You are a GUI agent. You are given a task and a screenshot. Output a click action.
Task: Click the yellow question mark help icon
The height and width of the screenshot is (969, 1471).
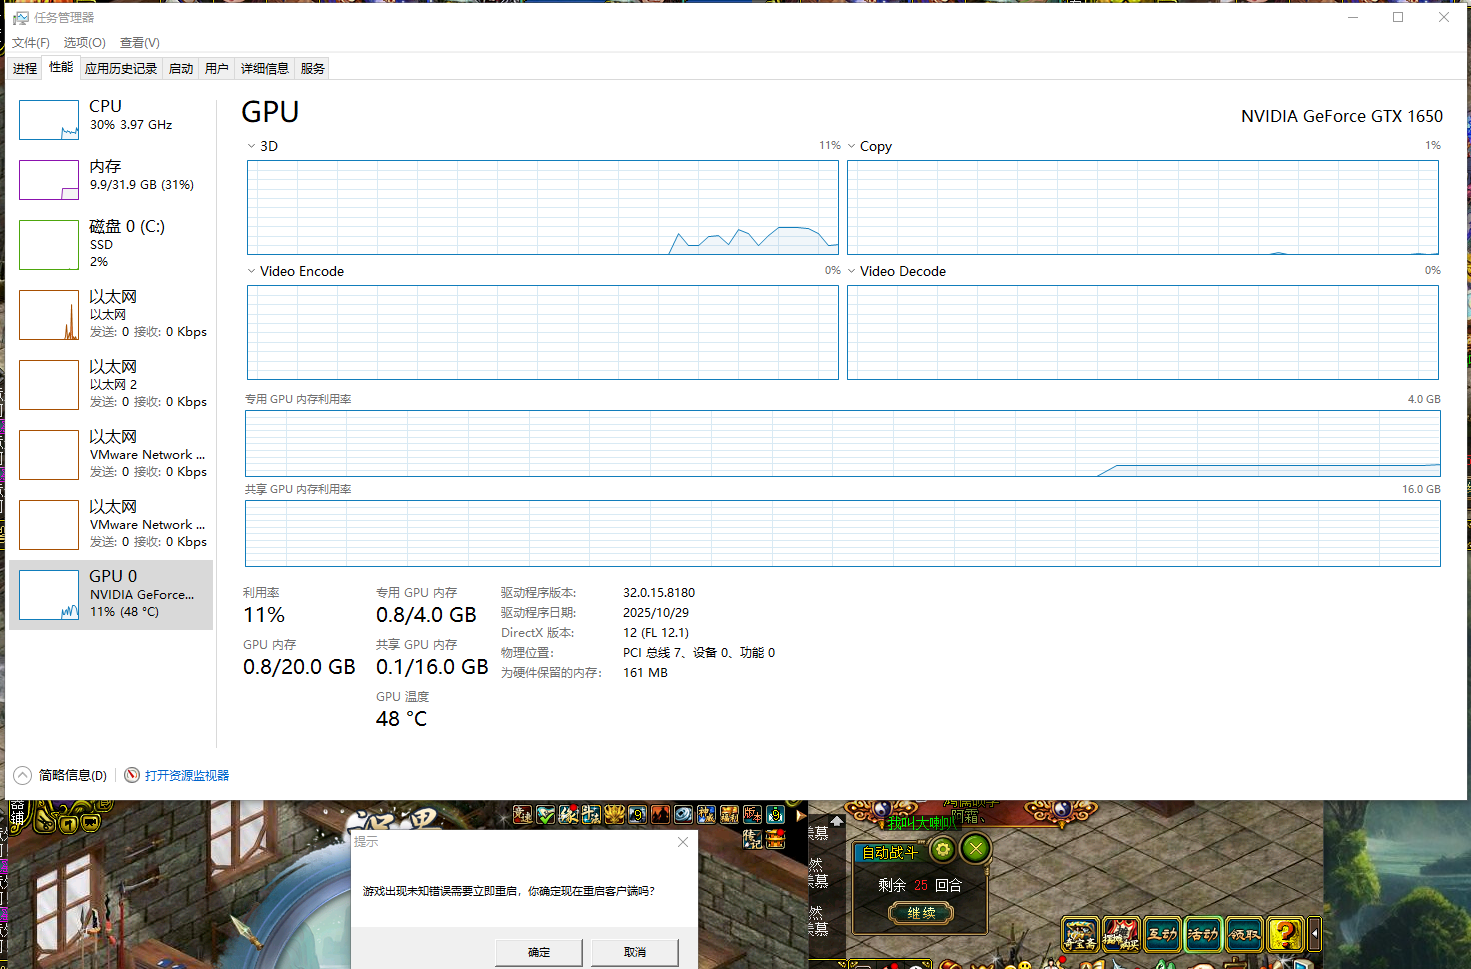coord(1285,934)
